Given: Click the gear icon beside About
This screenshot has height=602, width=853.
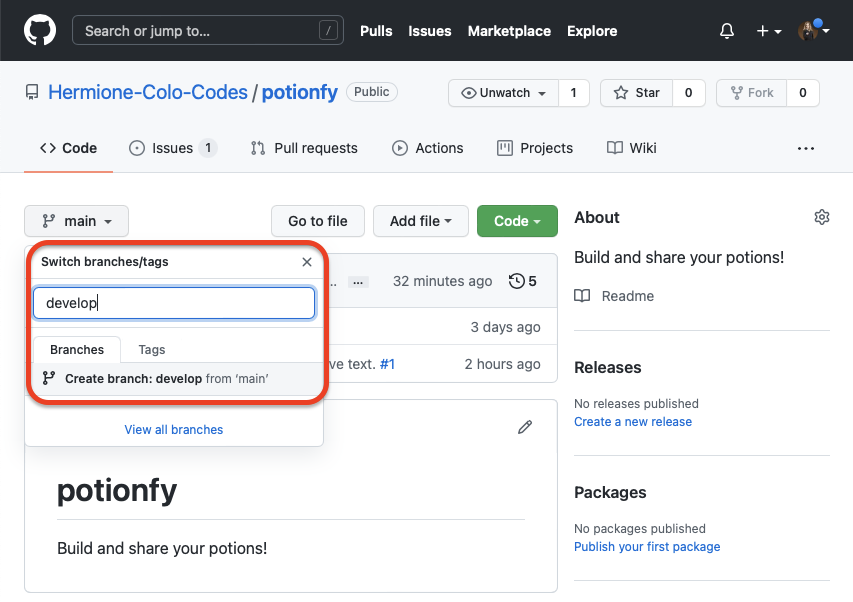Looking at the screenshot, I should [x=822, y=217].
